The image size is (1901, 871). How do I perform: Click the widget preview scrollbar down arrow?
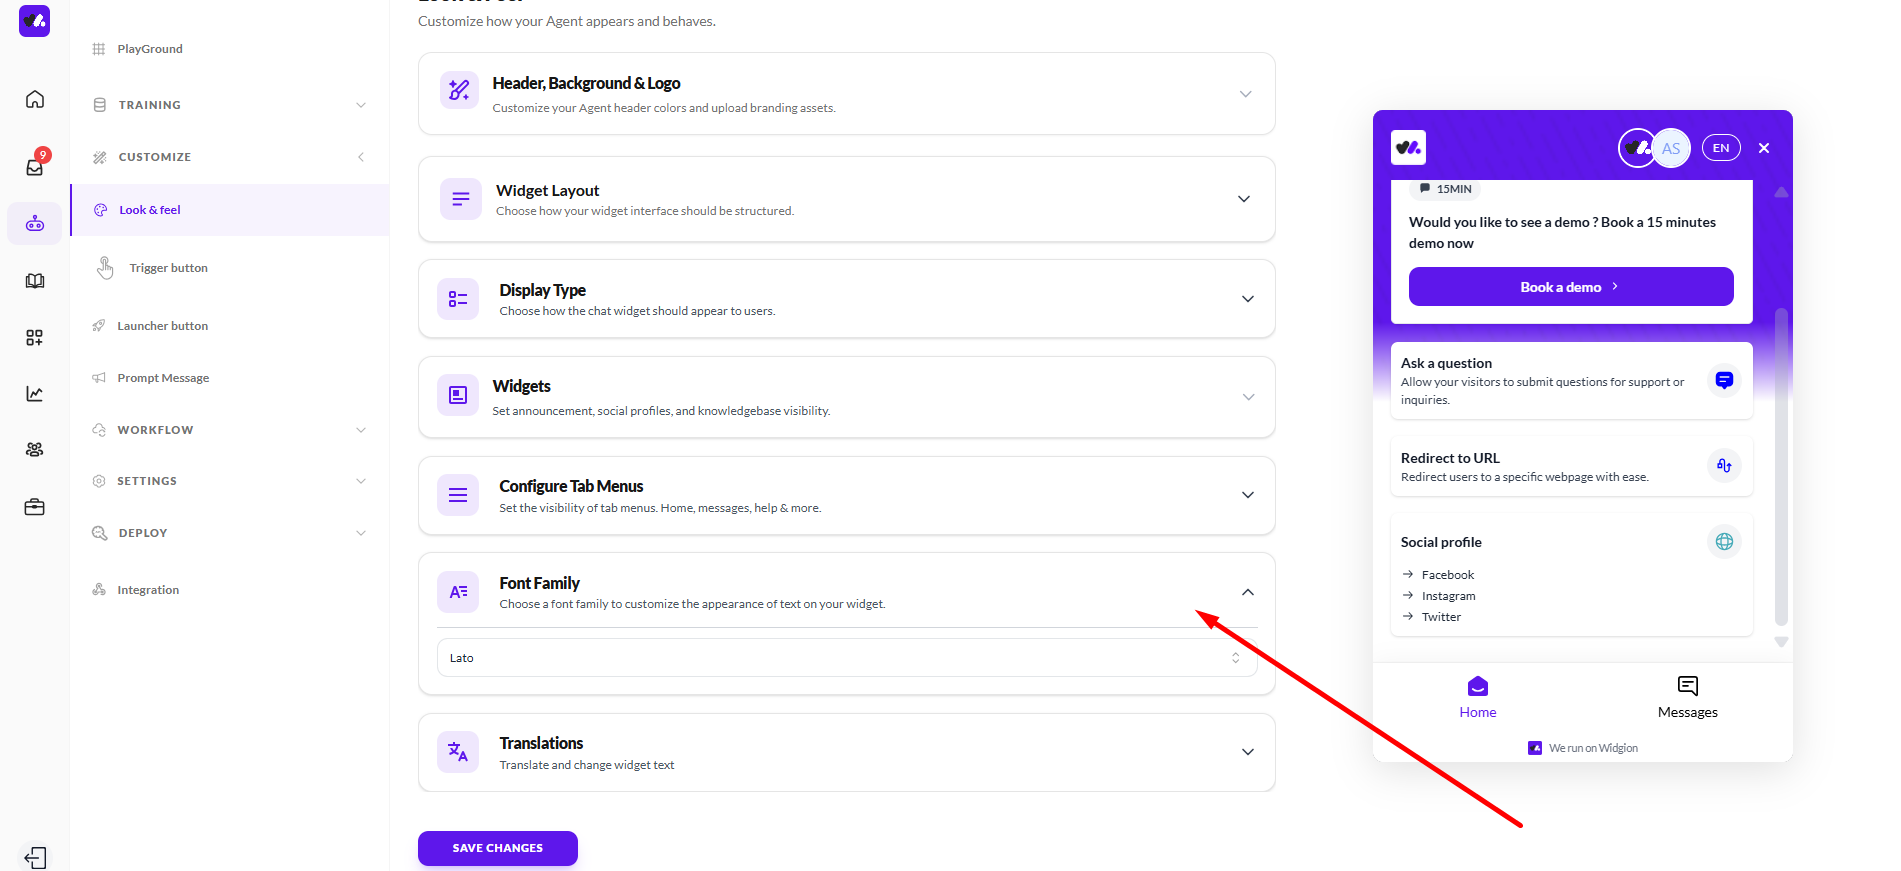(x=1781, y=642)
